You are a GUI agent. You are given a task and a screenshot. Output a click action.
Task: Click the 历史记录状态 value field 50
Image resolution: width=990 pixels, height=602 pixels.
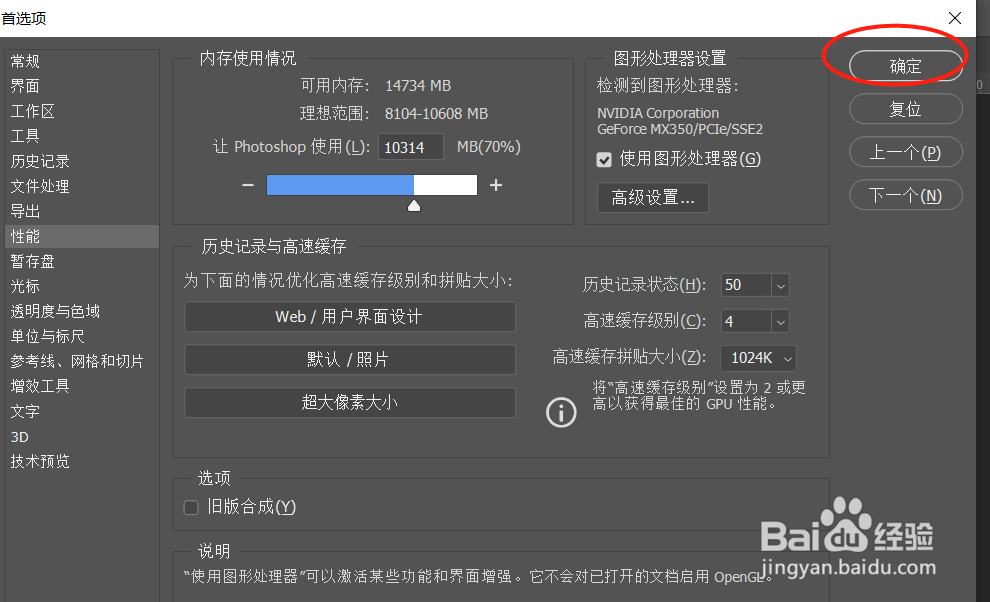(746, 286)
